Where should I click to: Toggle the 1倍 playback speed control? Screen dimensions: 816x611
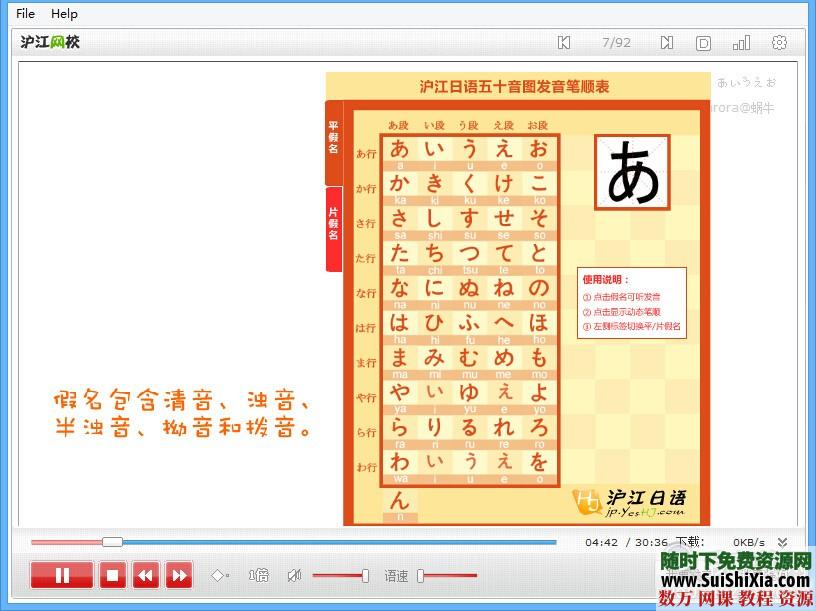tap(258, 575)
